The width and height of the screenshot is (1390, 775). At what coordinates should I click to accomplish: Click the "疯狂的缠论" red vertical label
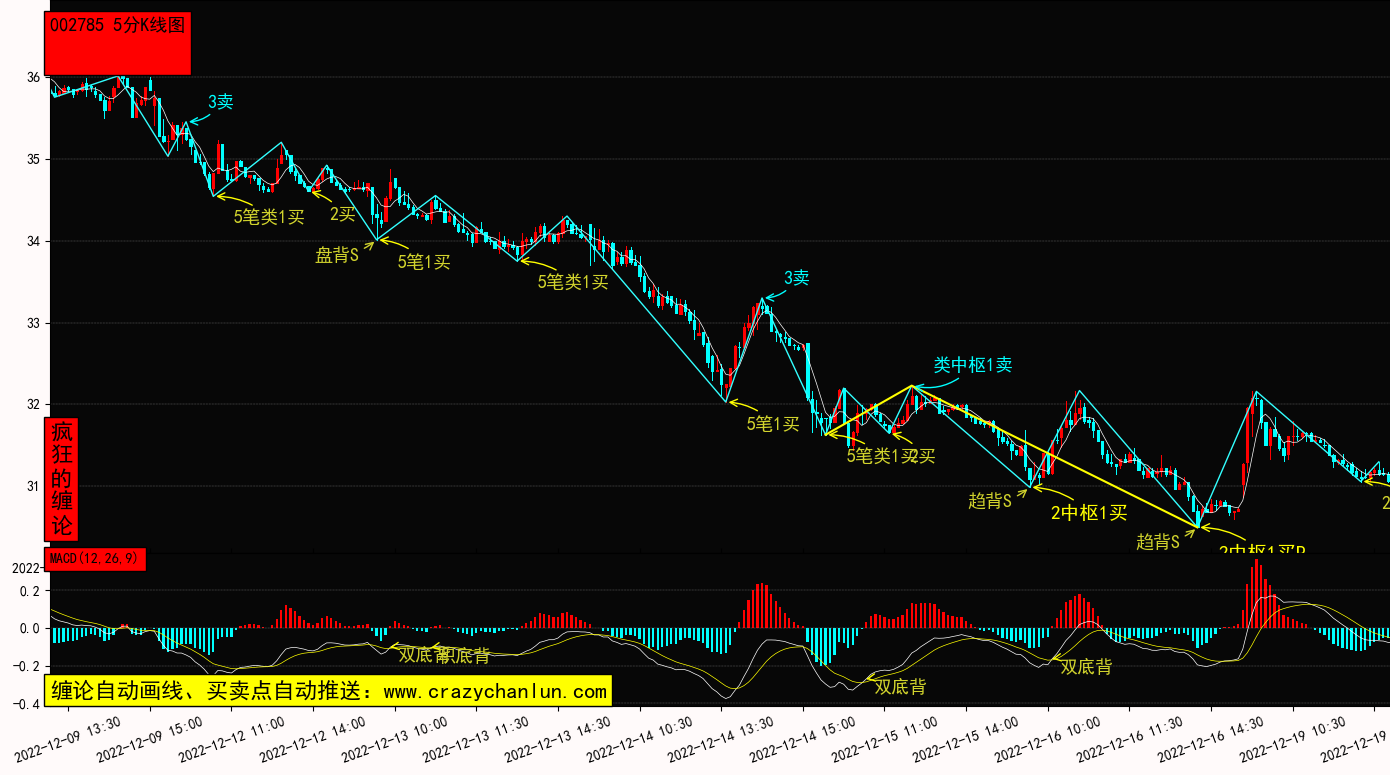[63, 479]
